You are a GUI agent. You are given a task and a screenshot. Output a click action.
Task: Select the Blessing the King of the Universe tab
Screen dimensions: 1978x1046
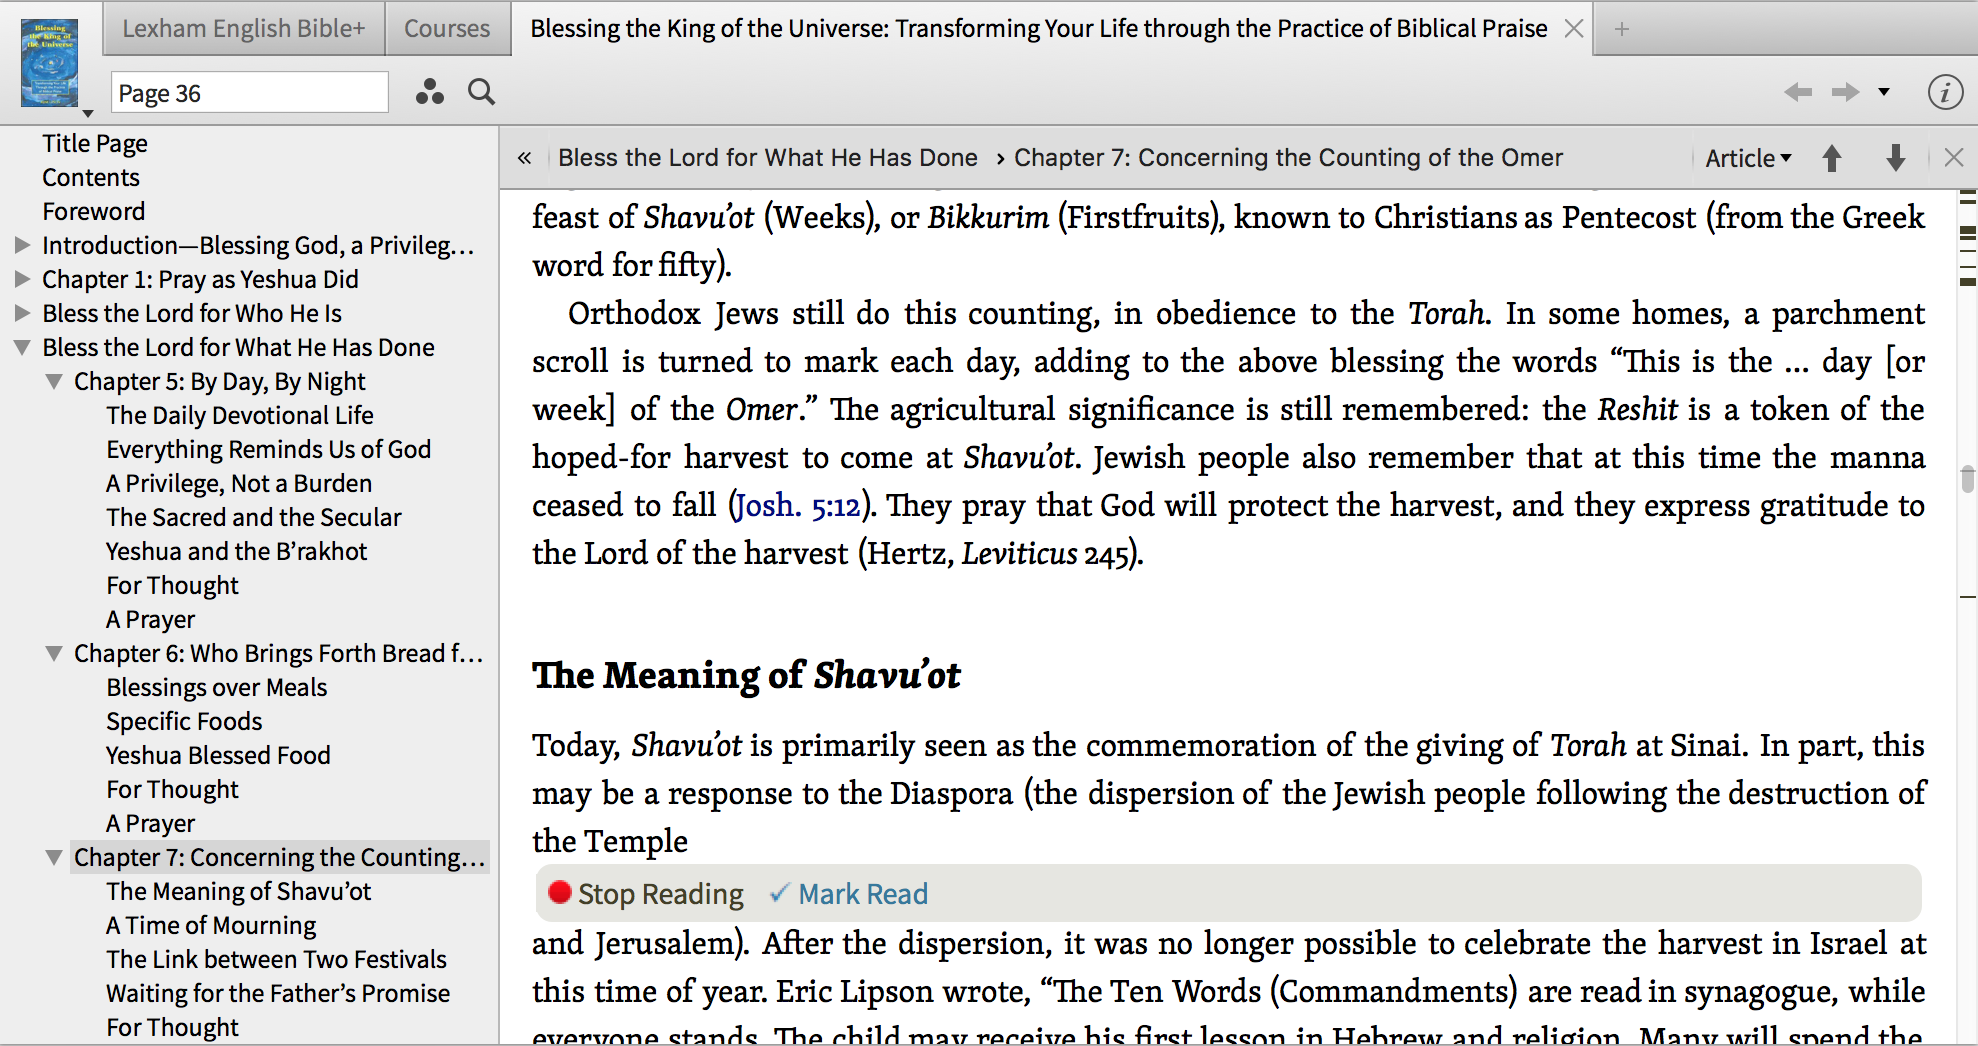pos(1039,29)
